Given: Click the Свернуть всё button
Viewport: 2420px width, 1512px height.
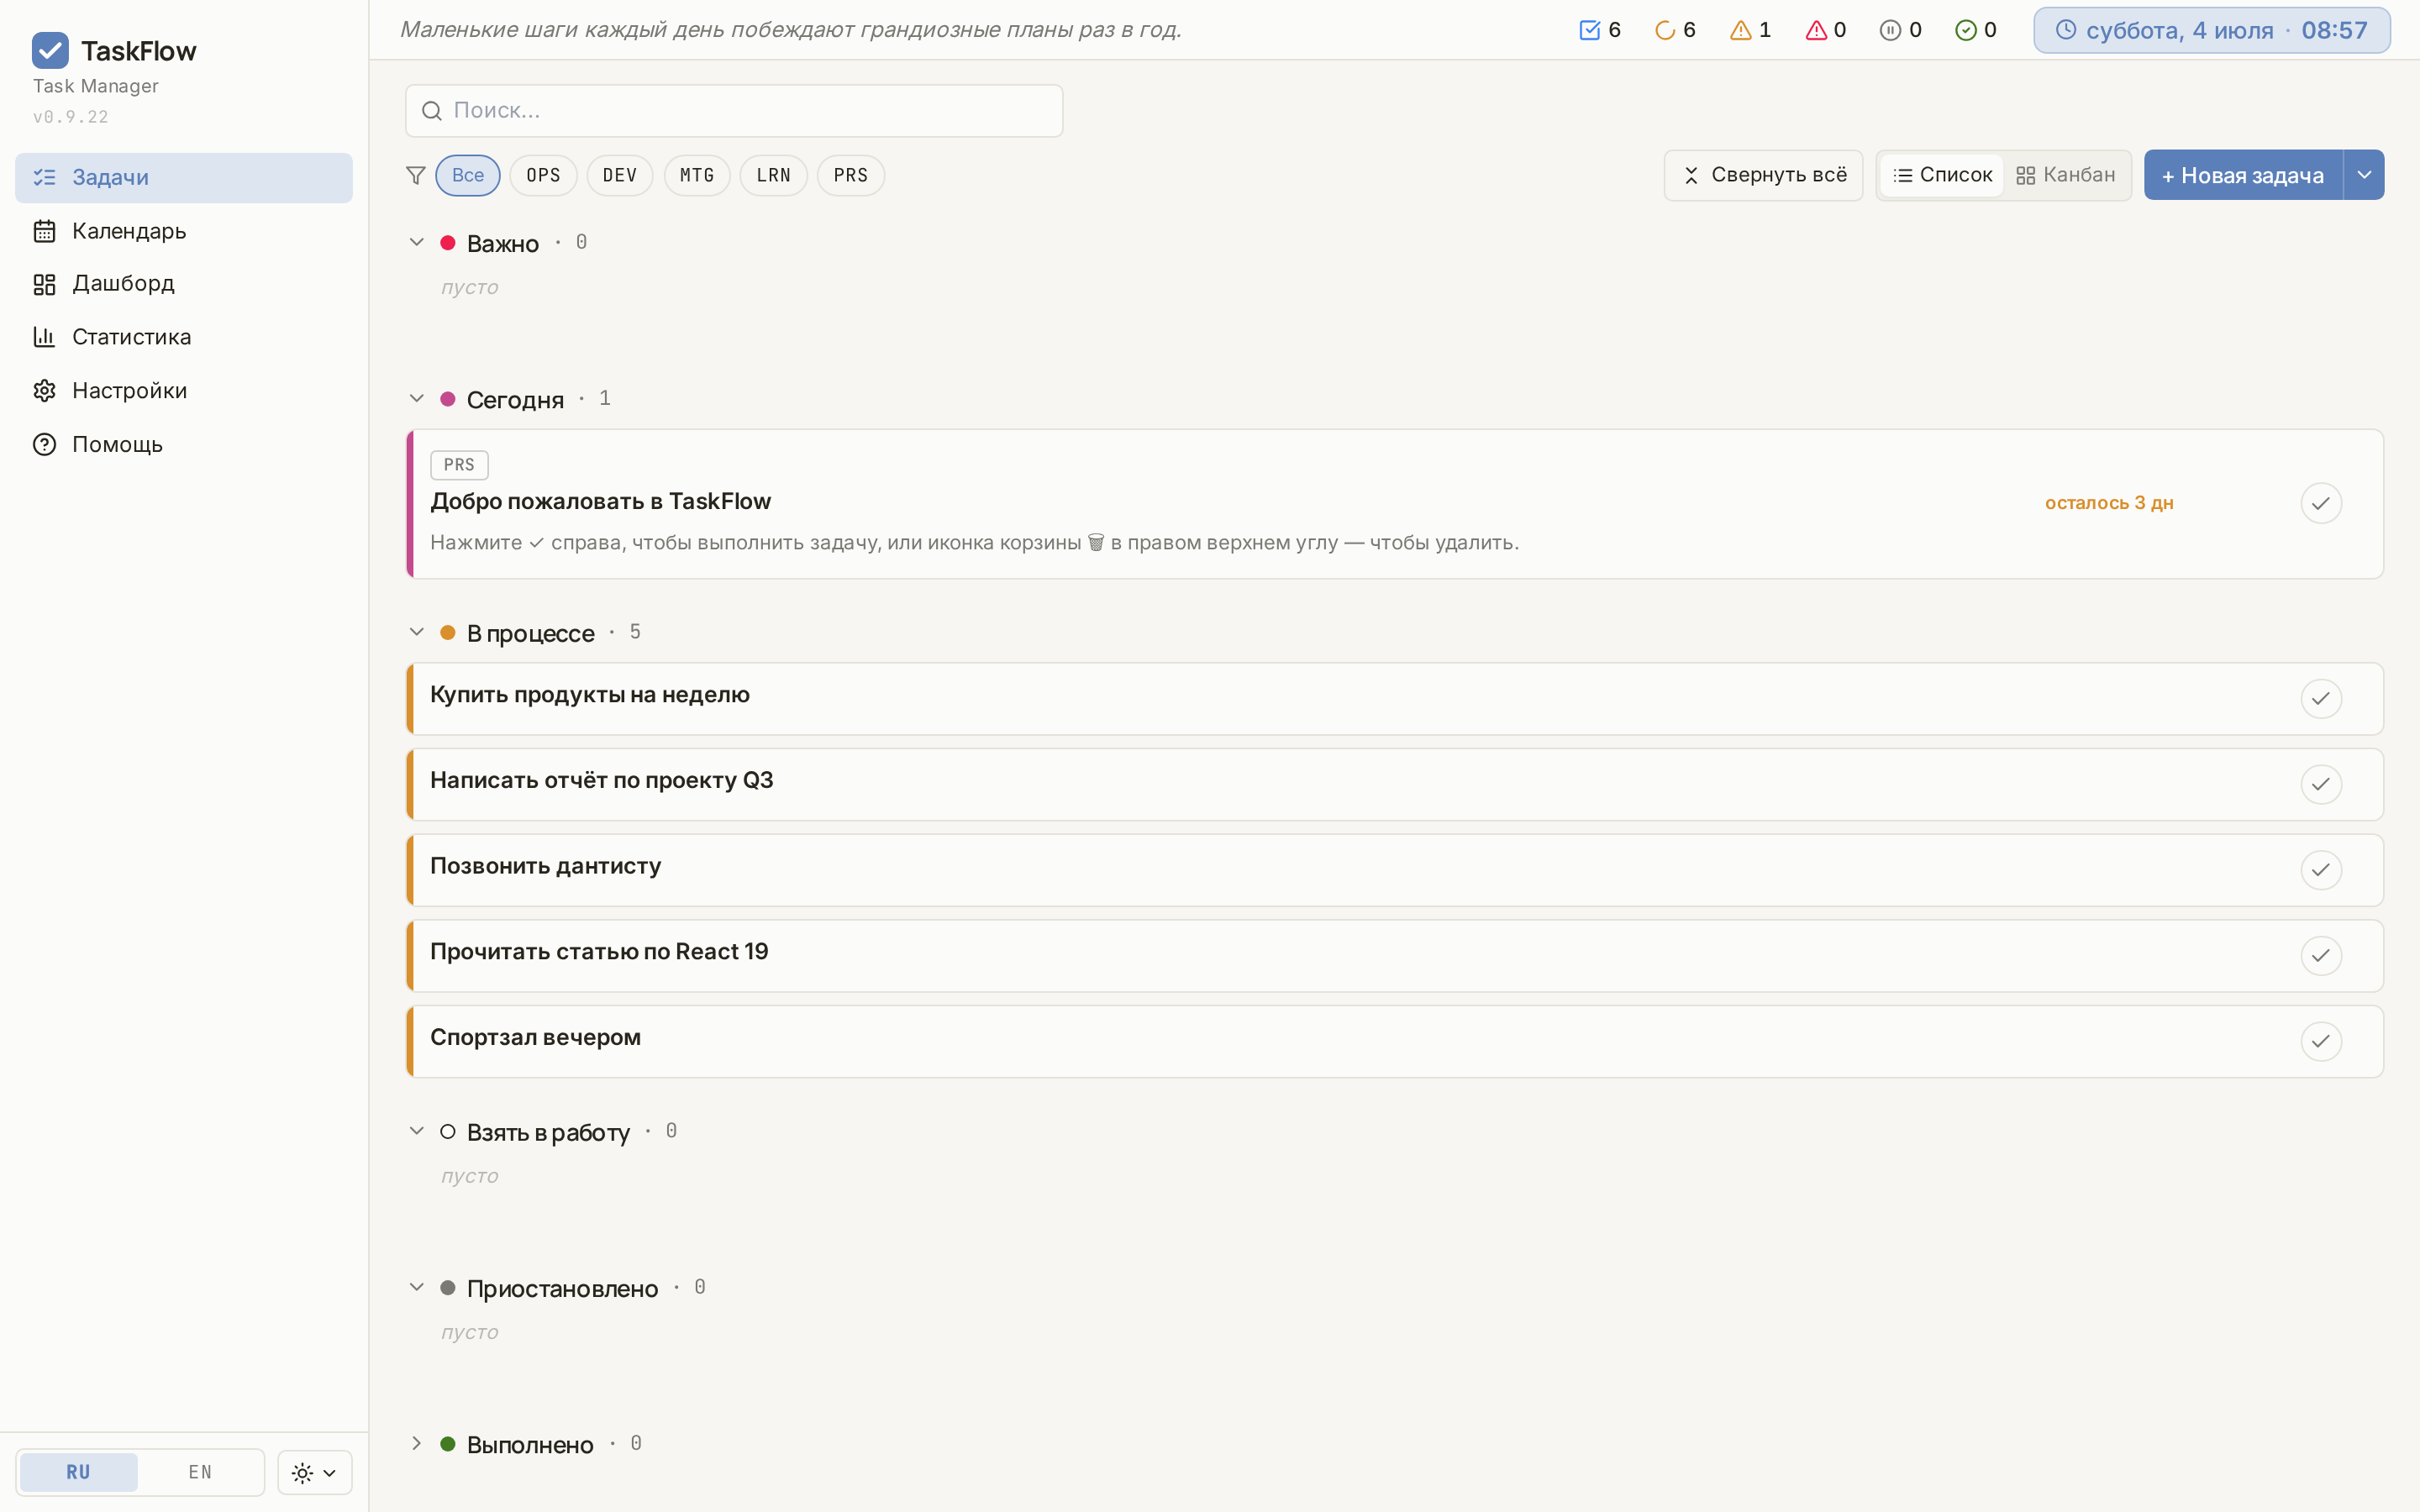Looking at the screenshot, I should pos(1764,176).
